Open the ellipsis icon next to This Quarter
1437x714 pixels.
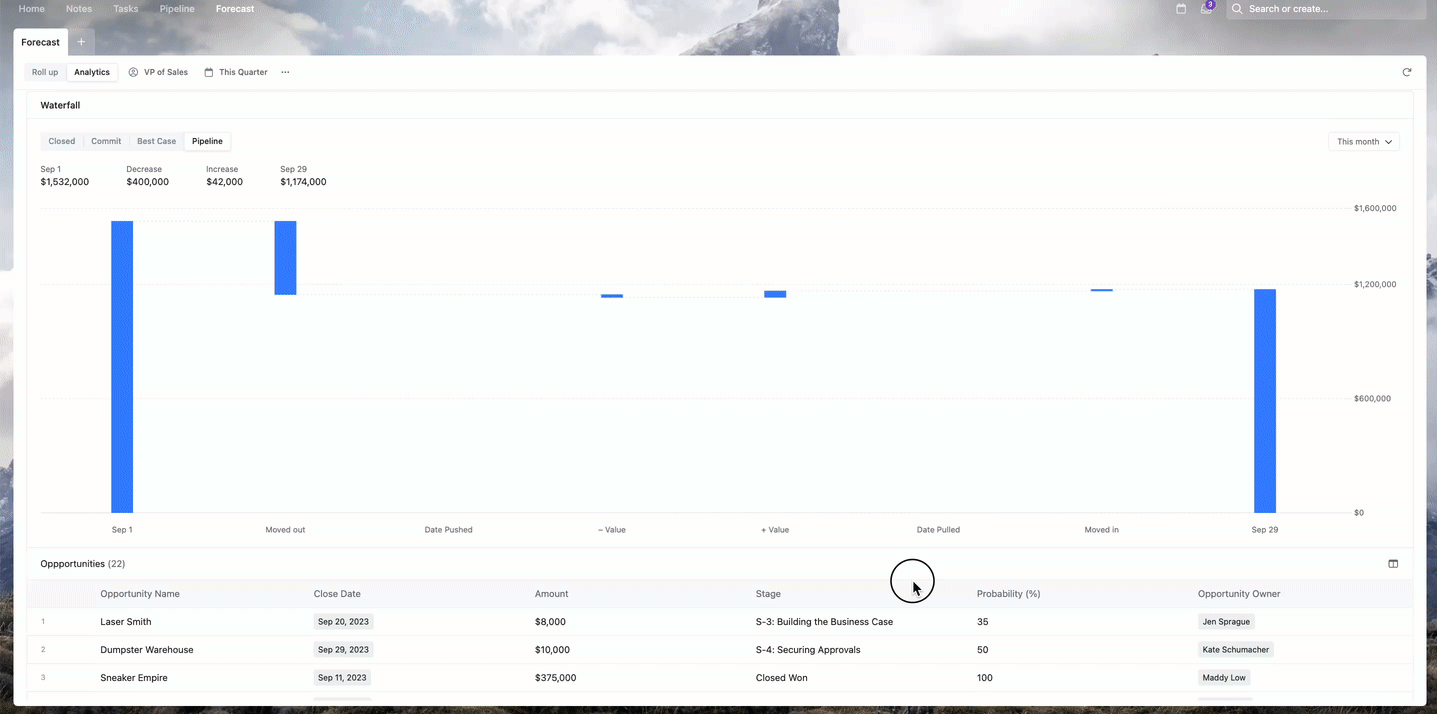click(285, 71)
